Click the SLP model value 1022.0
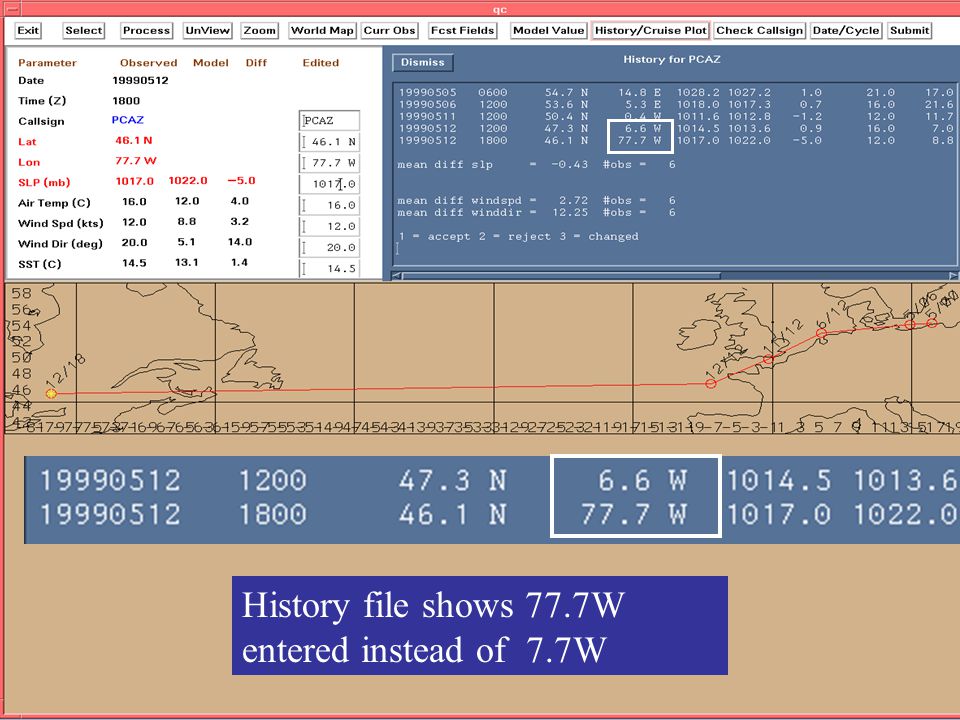The width and height of the screenshot is (960, 720). click(187, 181)
